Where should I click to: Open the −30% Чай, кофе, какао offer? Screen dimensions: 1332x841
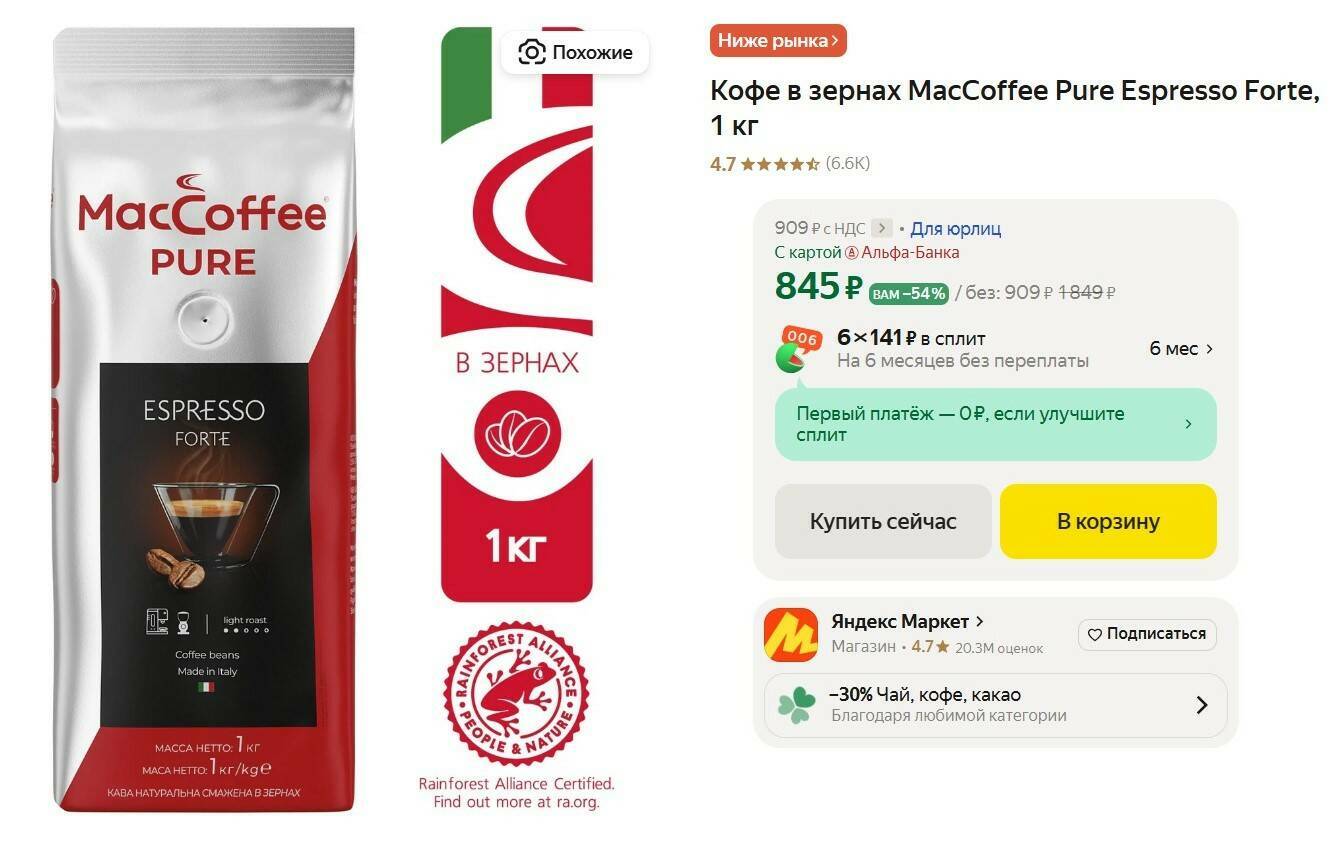(x=996, y=705)
